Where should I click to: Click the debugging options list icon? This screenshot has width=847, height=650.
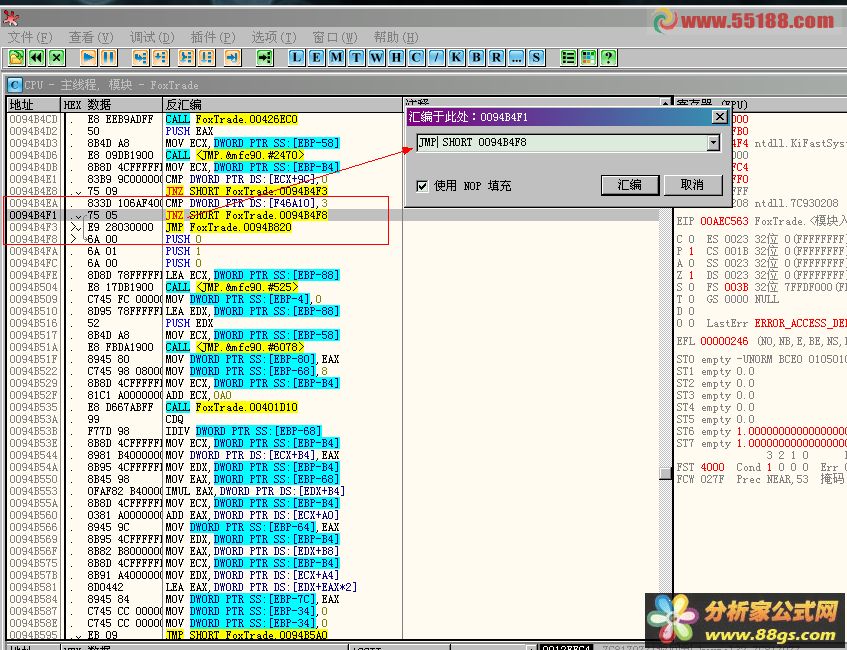(x=568, y=57)
